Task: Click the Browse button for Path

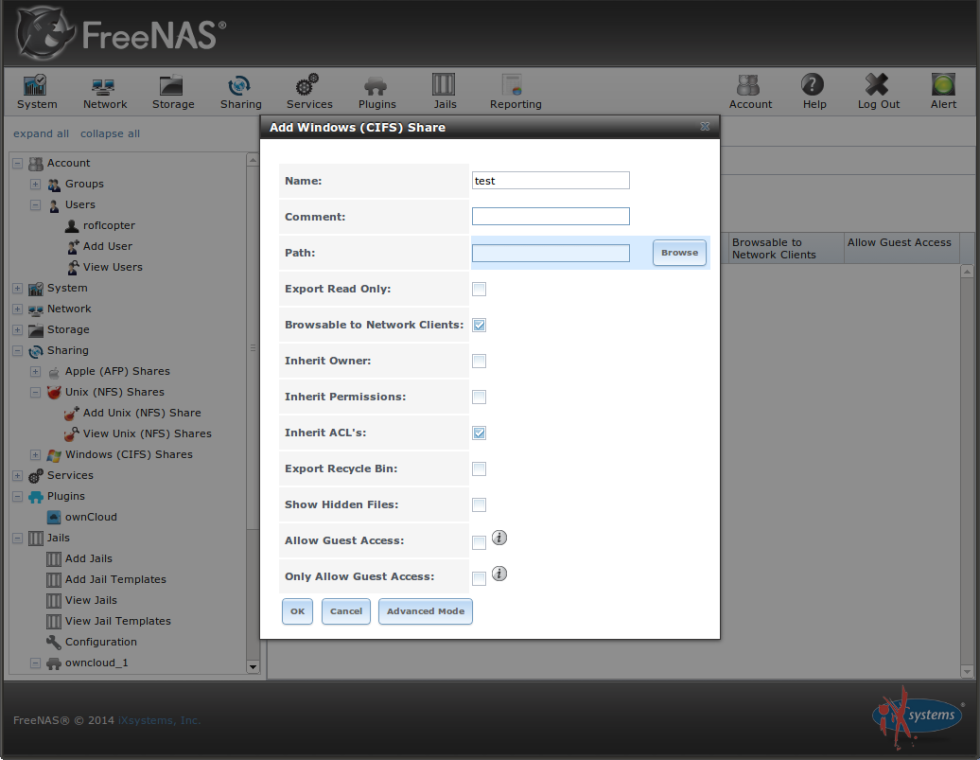Action: pos(679,253)
